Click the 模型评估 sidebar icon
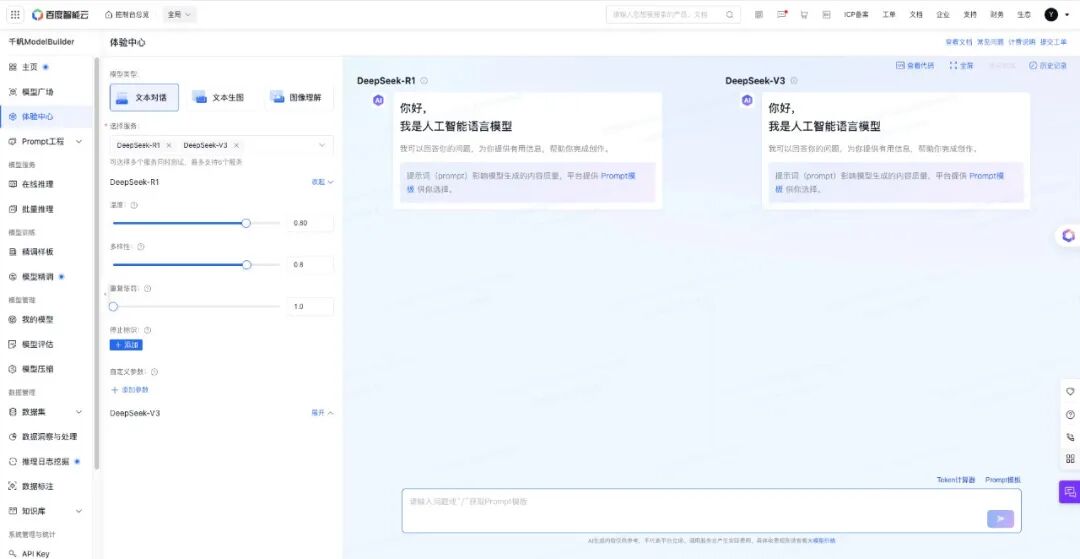The width and height of the screenshot is (1080, 559). (12, 344)
